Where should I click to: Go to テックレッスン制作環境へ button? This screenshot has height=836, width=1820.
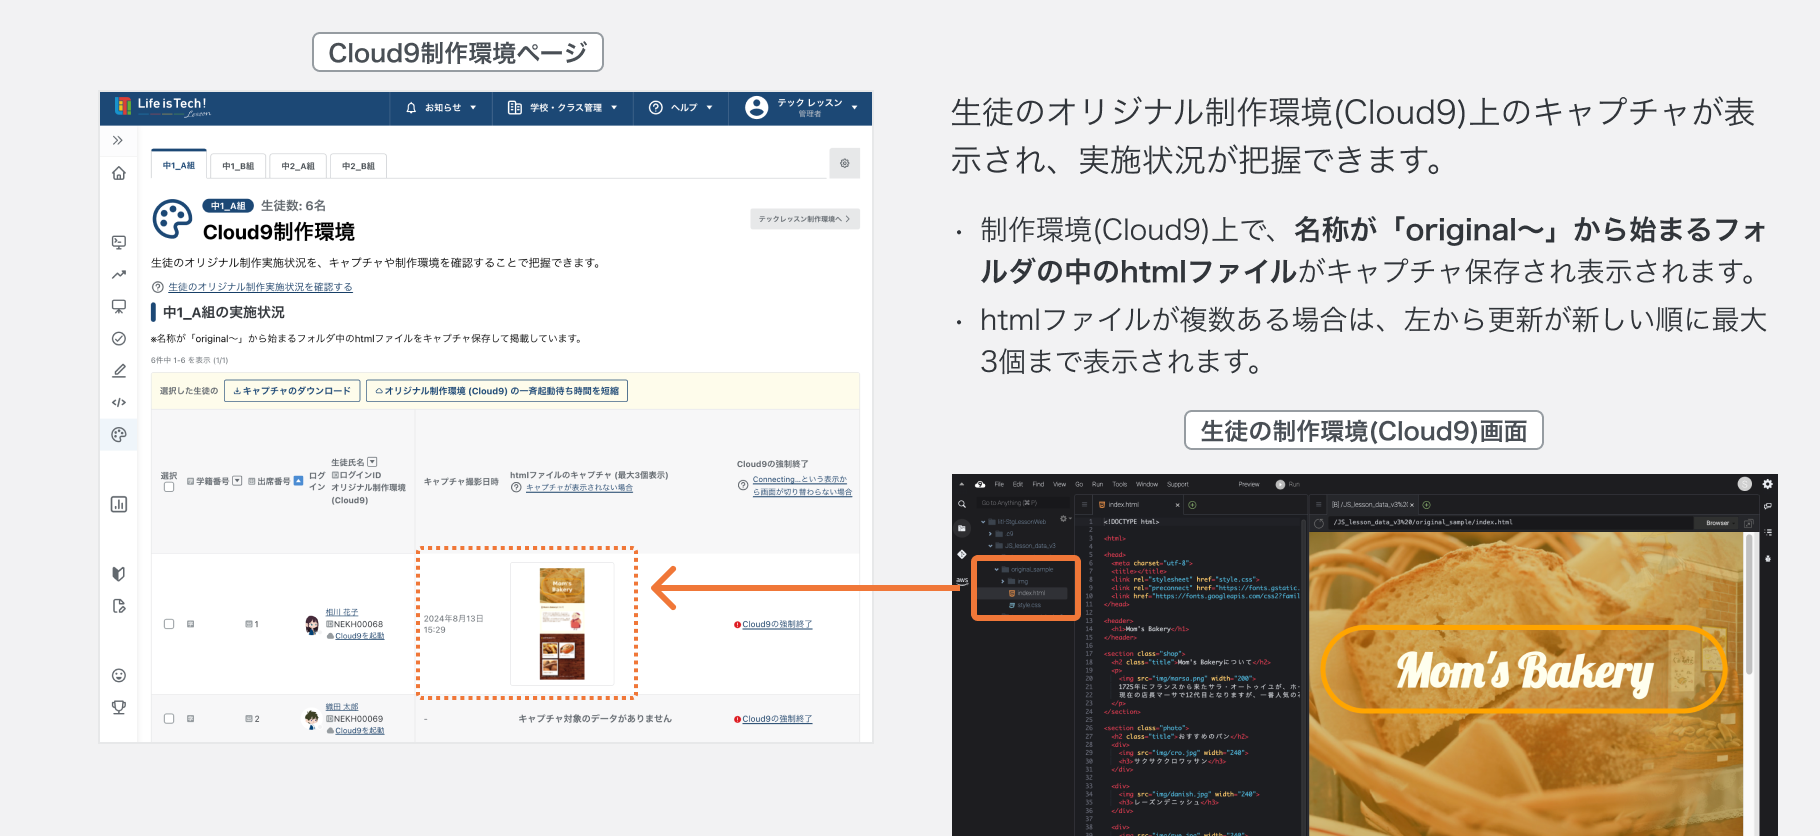(x=805, y=219)
